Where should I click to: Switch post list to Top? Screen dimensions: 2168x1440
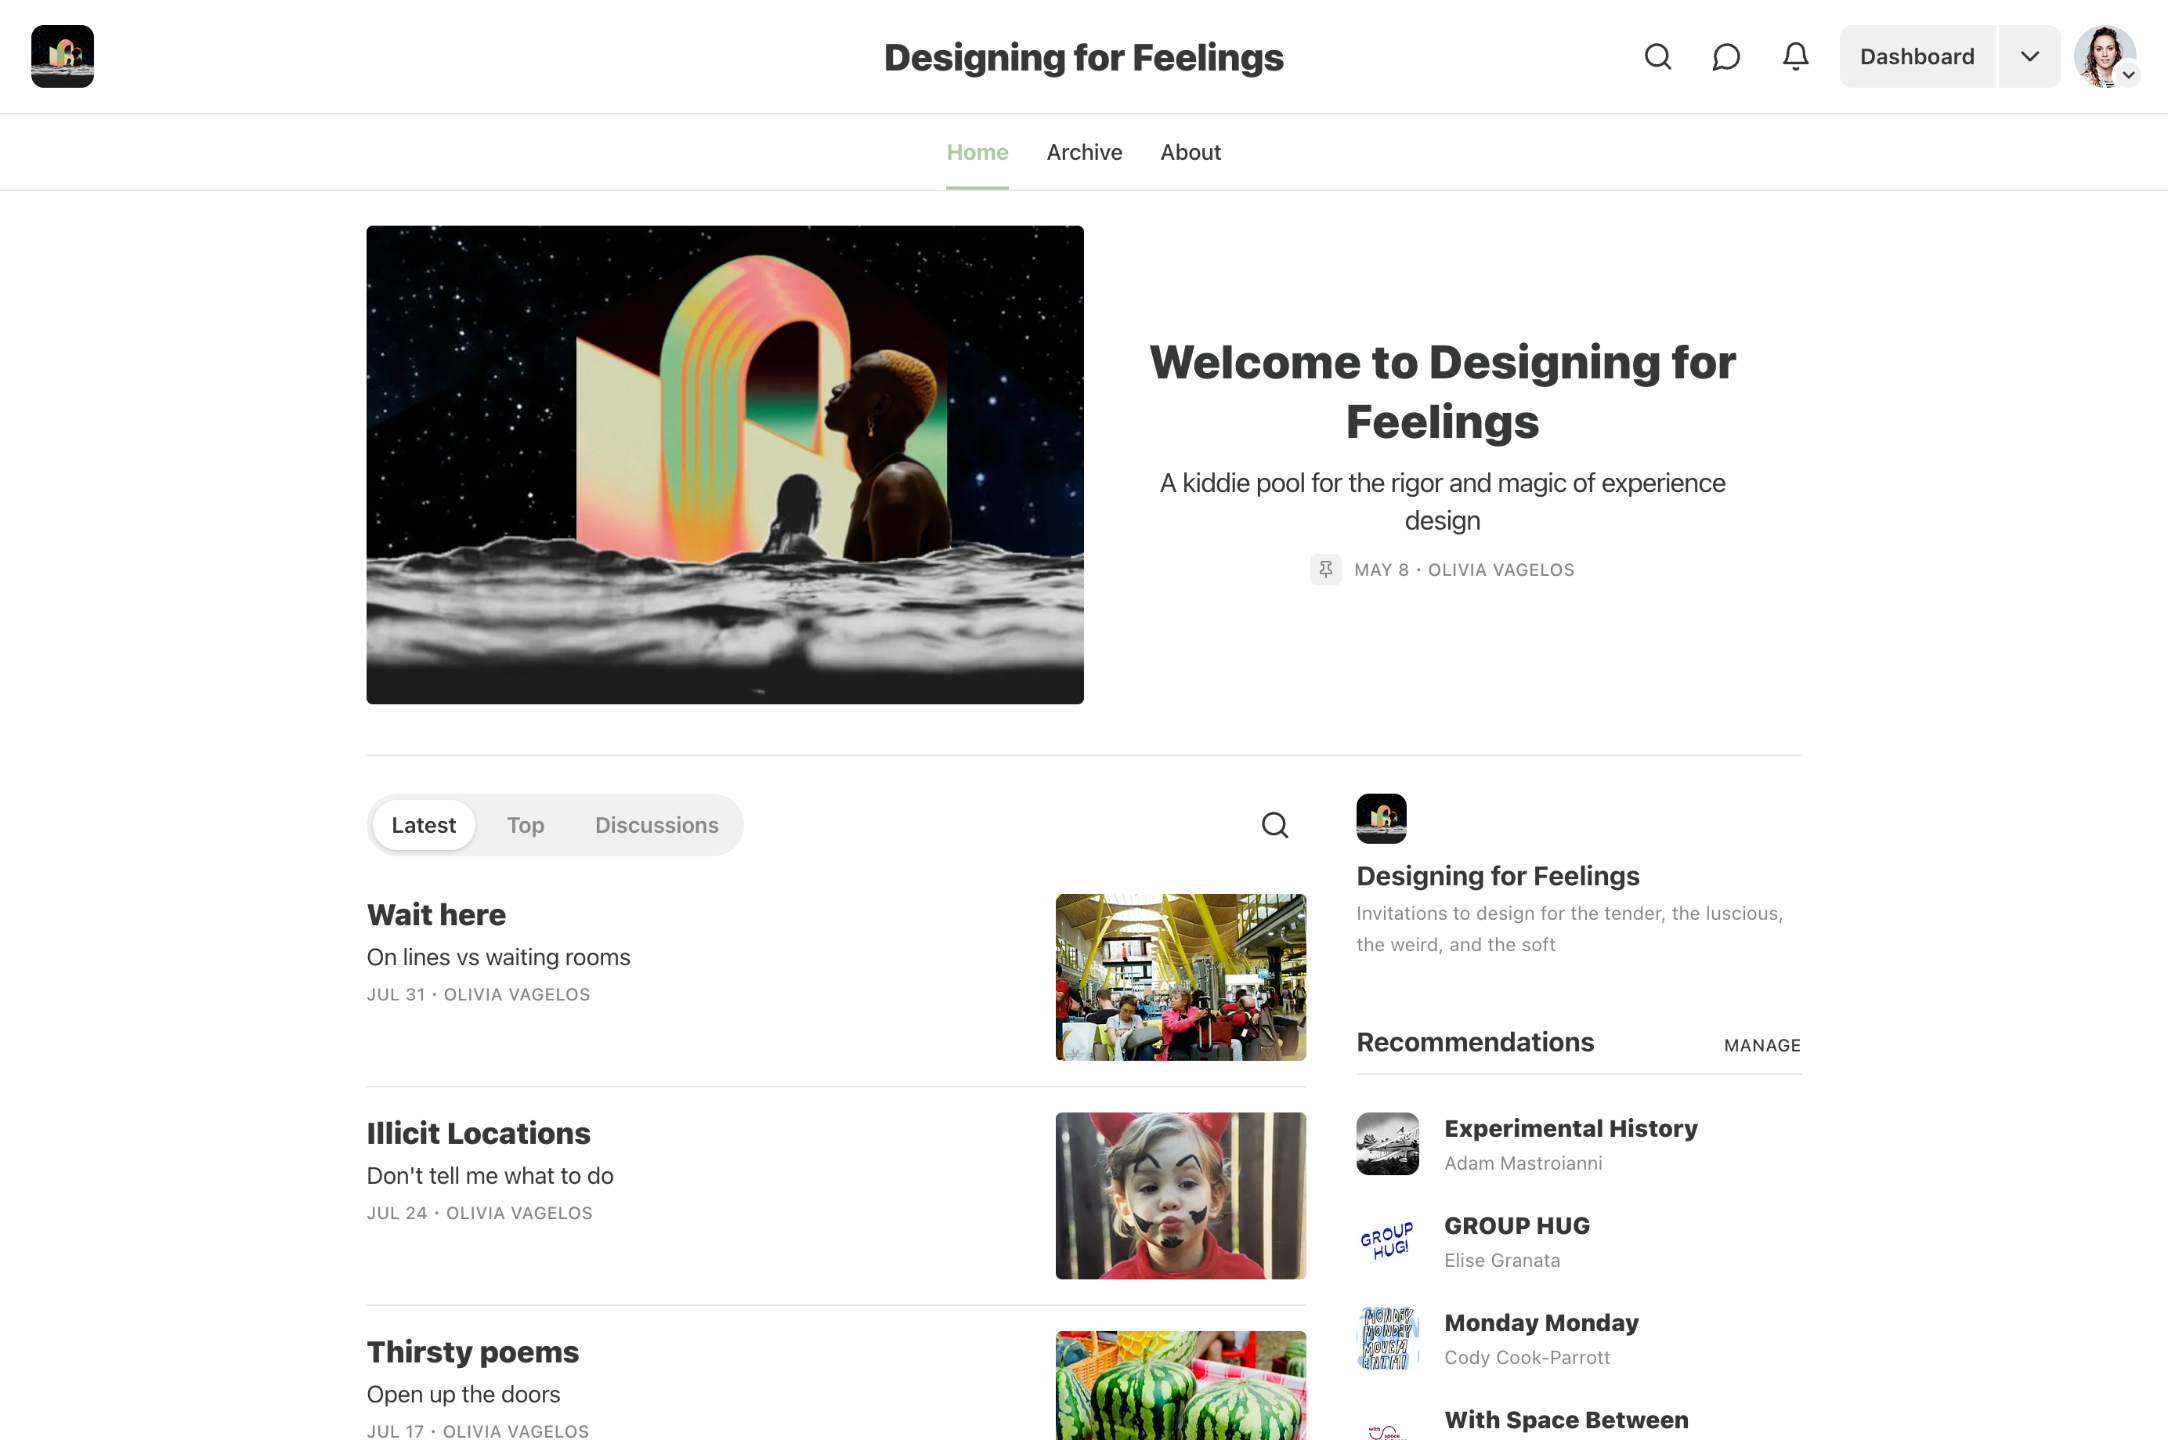coord(525,825)
